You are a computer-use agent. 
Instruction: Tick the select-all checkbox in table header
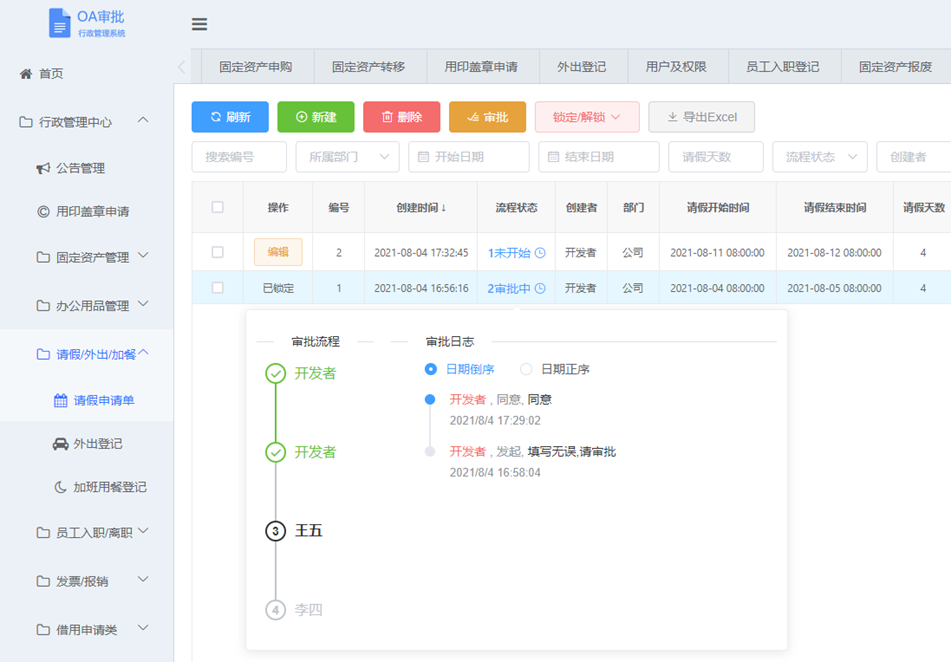(x=218, y=208)
